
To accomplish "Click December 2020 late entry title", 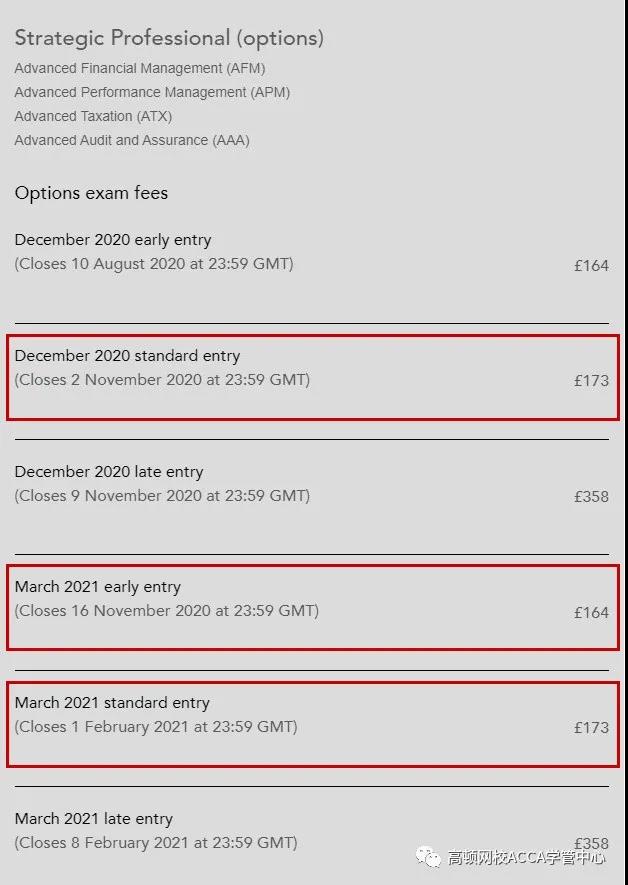I will [x=109, y=471].
